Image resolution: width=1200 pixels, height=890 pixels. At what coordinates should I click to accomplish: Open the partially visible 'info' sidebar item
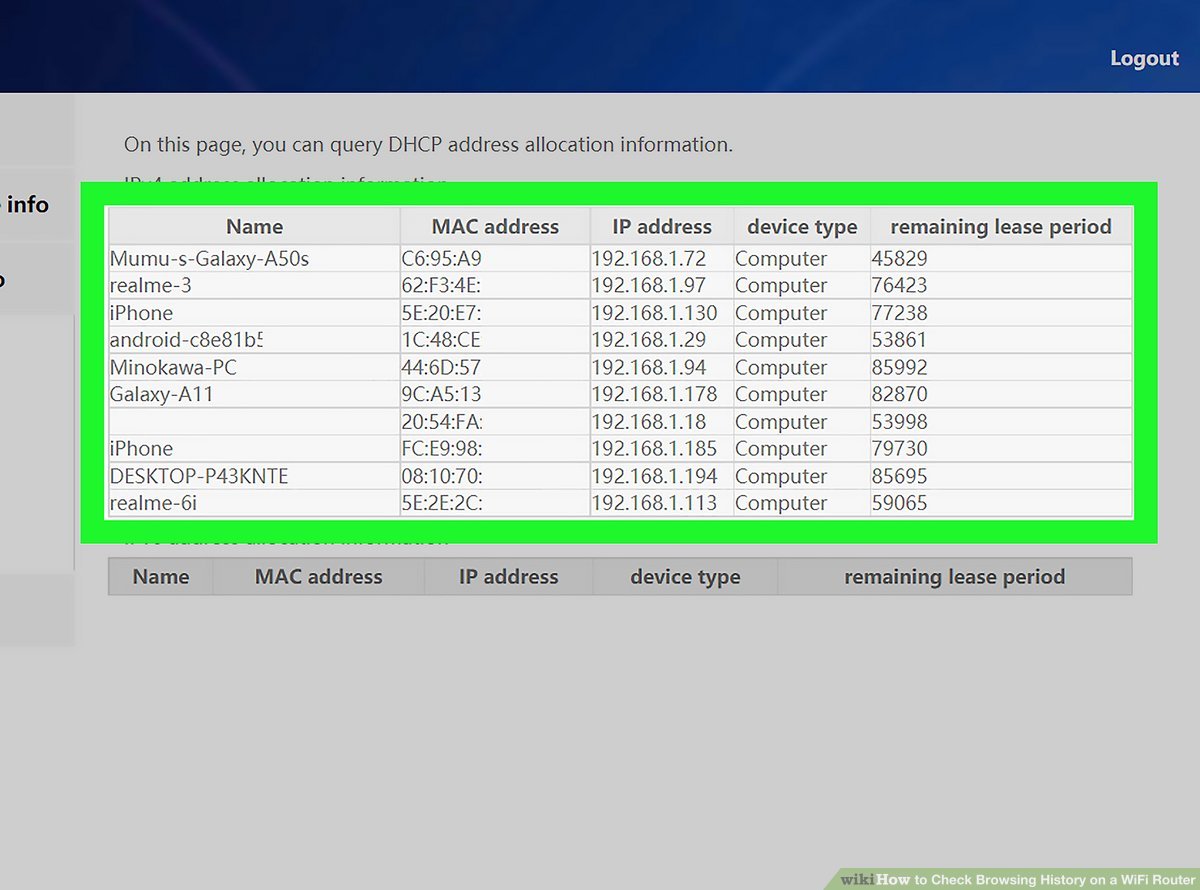point(27,205)
